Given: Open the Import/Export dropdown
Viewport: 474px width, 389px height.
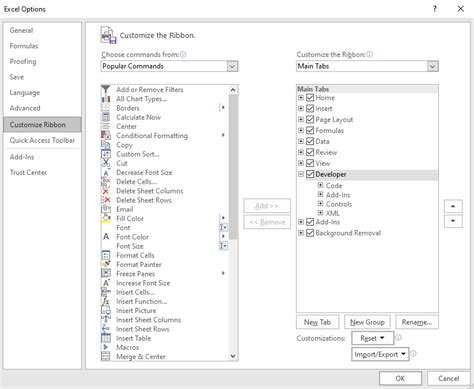Looking at the screenshot, I should click(380, 354).
